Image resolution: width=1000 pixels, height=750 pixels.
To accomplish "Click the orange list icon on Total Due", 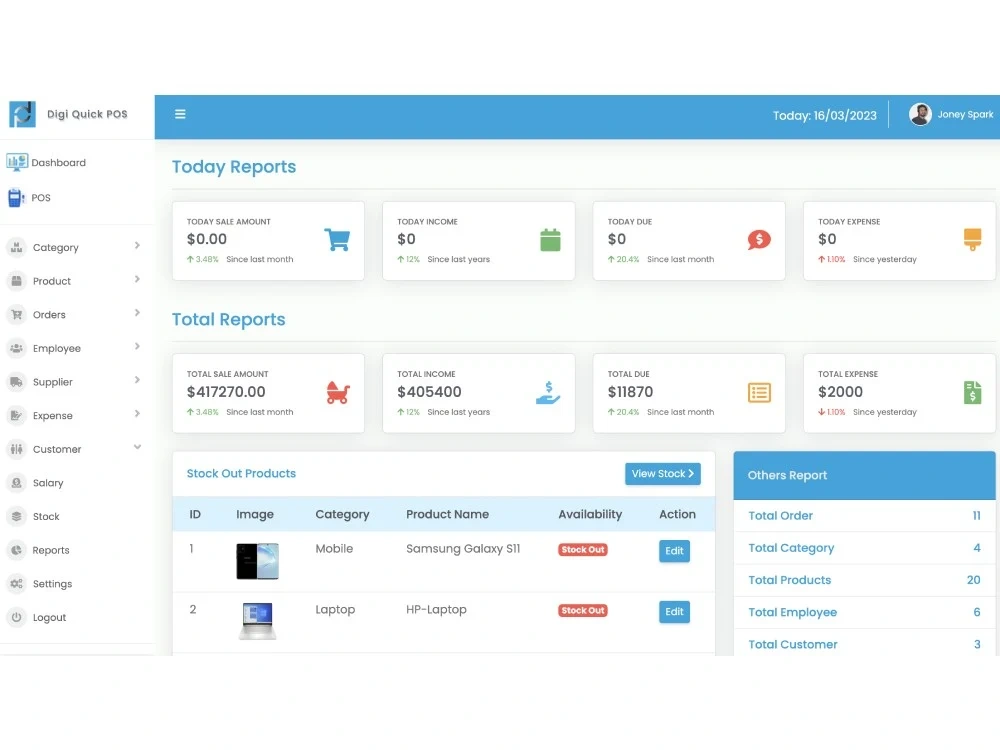I will pos(759,393).
